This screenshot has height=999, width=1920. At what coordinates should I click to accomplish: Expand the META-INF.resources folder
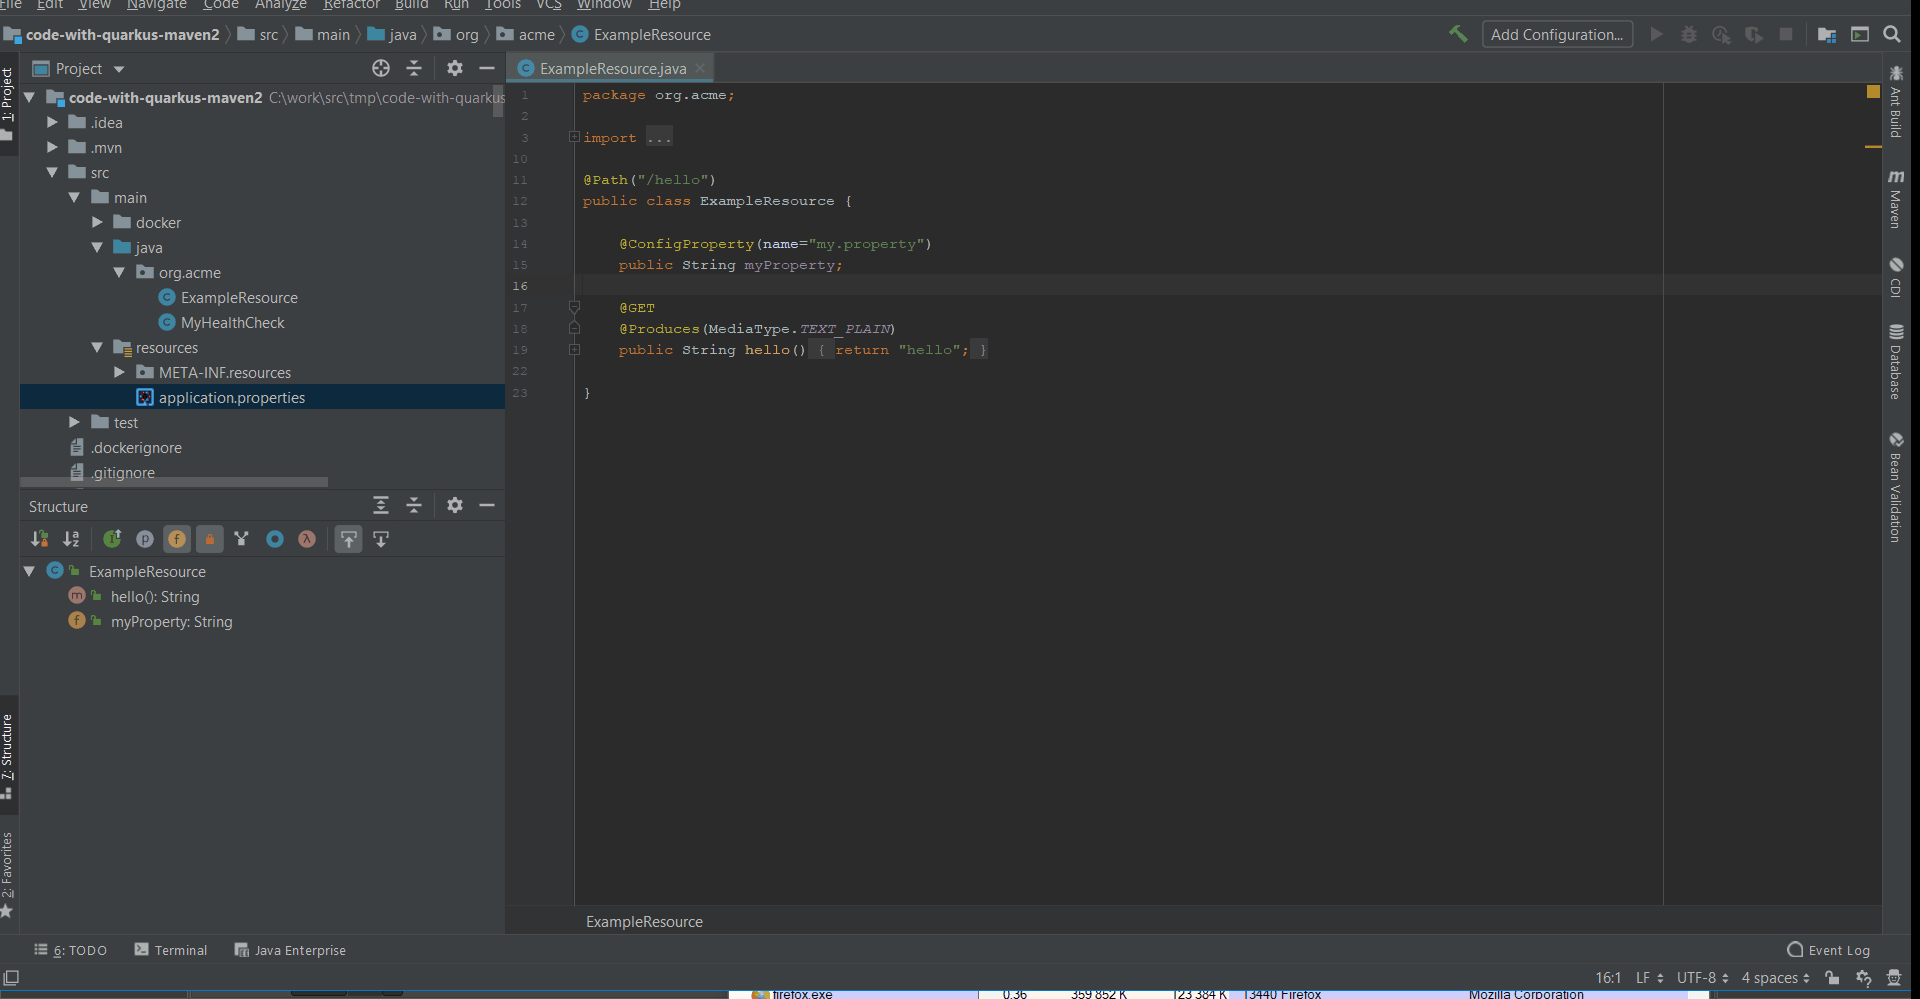120,372
